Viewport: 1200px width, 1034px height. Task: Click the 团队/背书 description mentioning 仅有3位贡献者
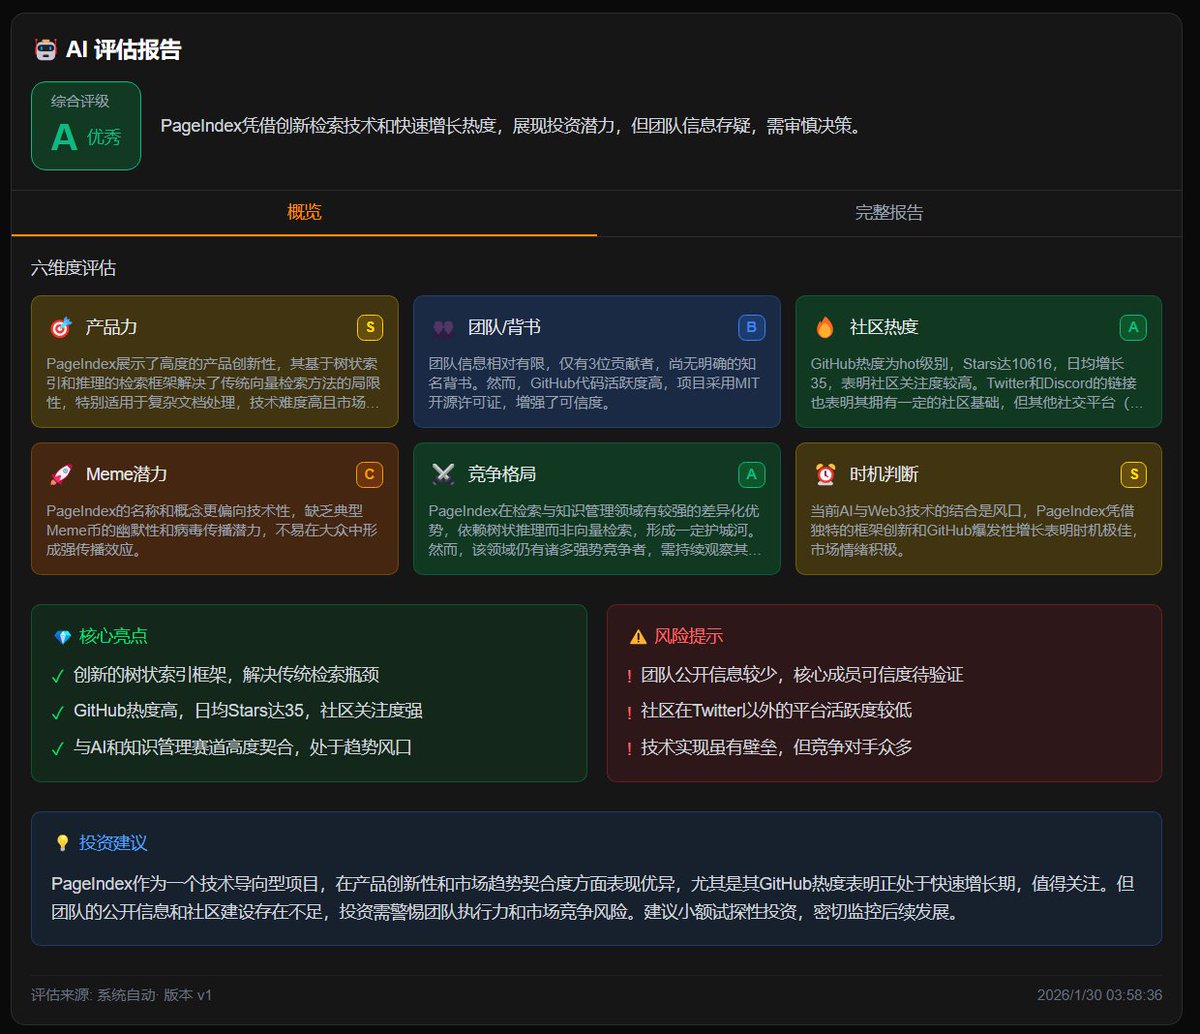(595, 383)
